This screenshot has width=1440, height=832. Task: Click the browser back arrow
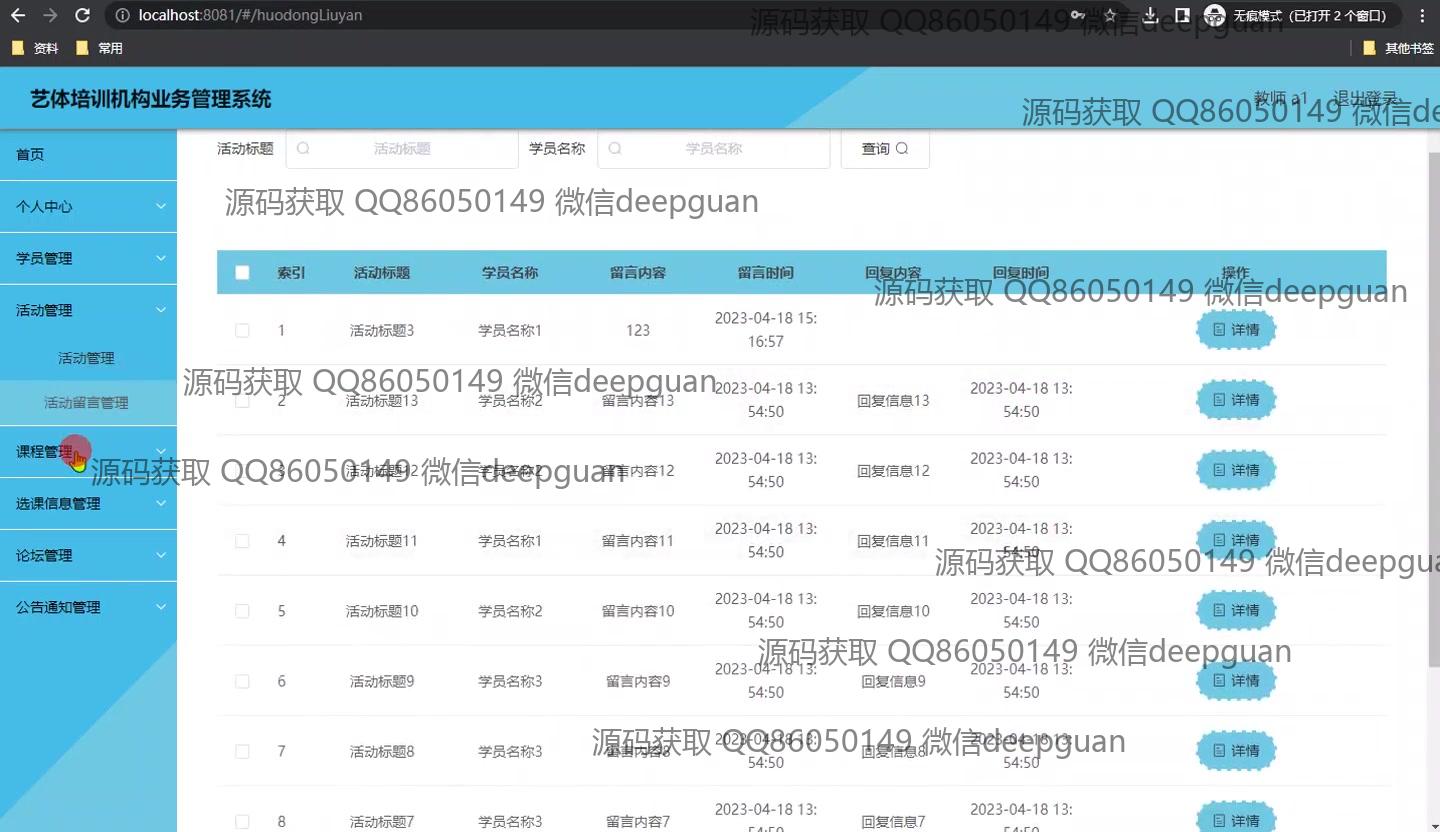(18, 15)
